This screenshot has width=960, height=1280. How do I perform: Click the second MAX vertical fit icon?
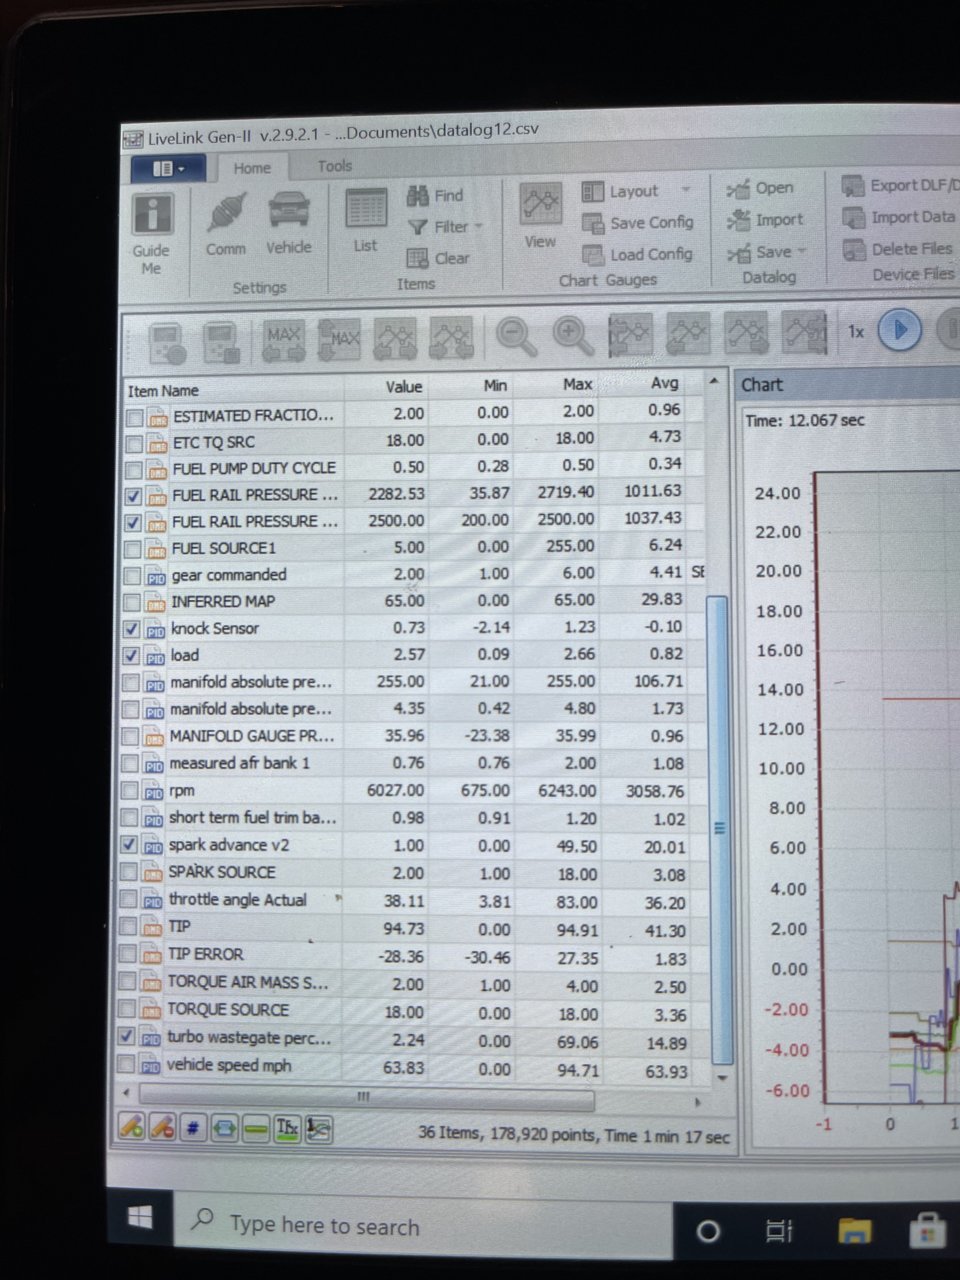click(x=339, y=339)
